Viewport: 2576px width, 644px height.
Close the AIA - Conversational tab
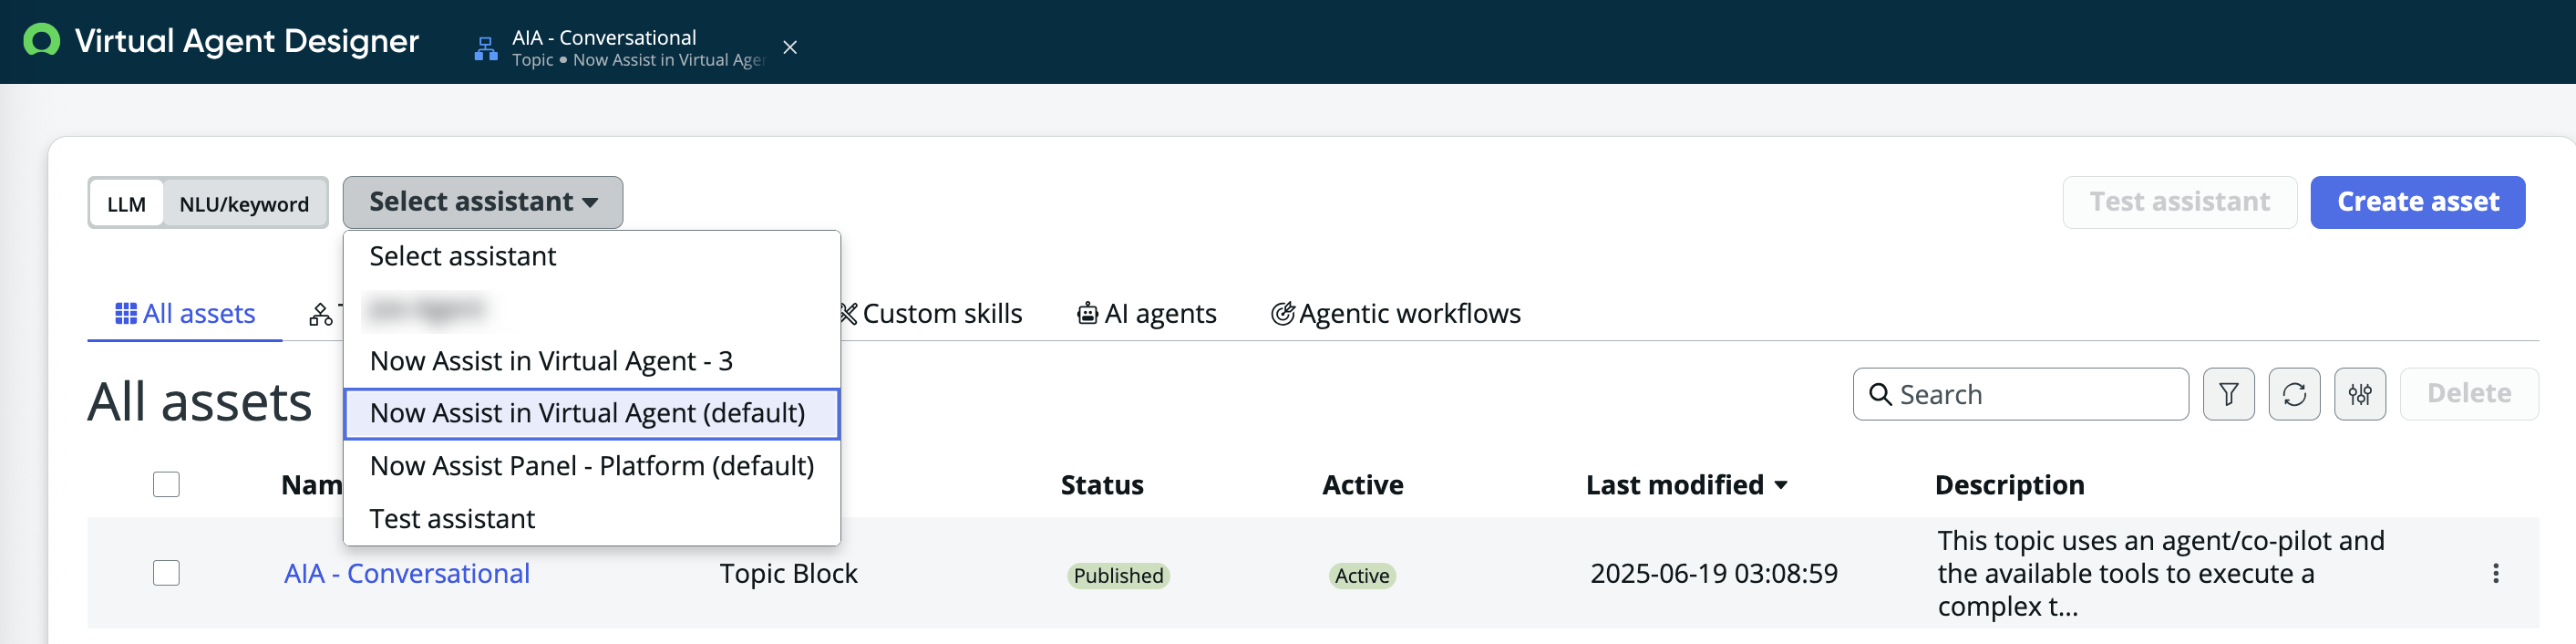(x=790, y=47)
